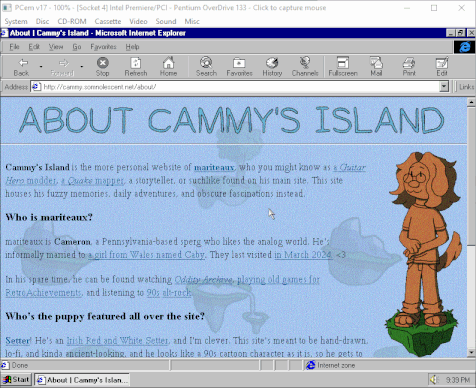476x388 pixels.
Task: Open PCem Sound menu
Action: pos(166,21)
